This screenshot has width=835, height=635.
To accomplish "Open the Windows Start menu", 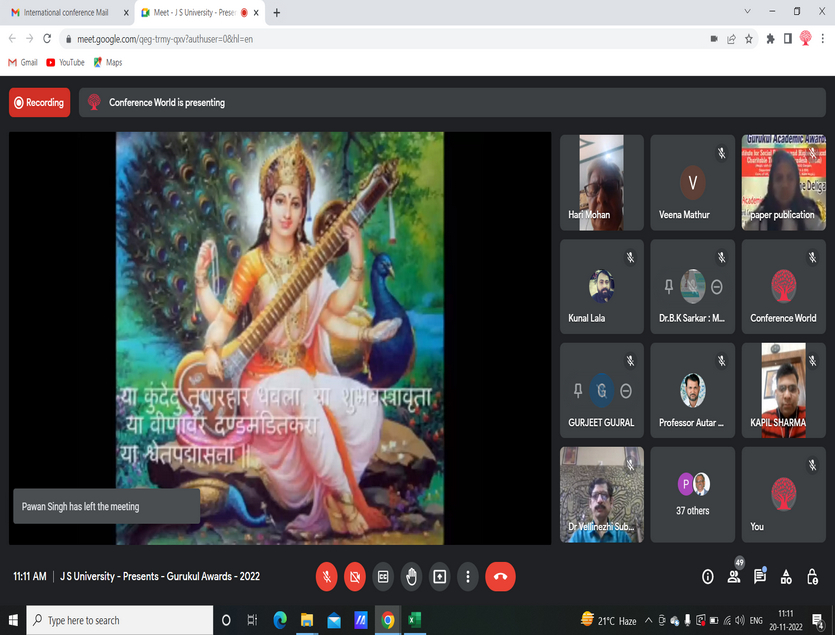I will tap(13, 620).
